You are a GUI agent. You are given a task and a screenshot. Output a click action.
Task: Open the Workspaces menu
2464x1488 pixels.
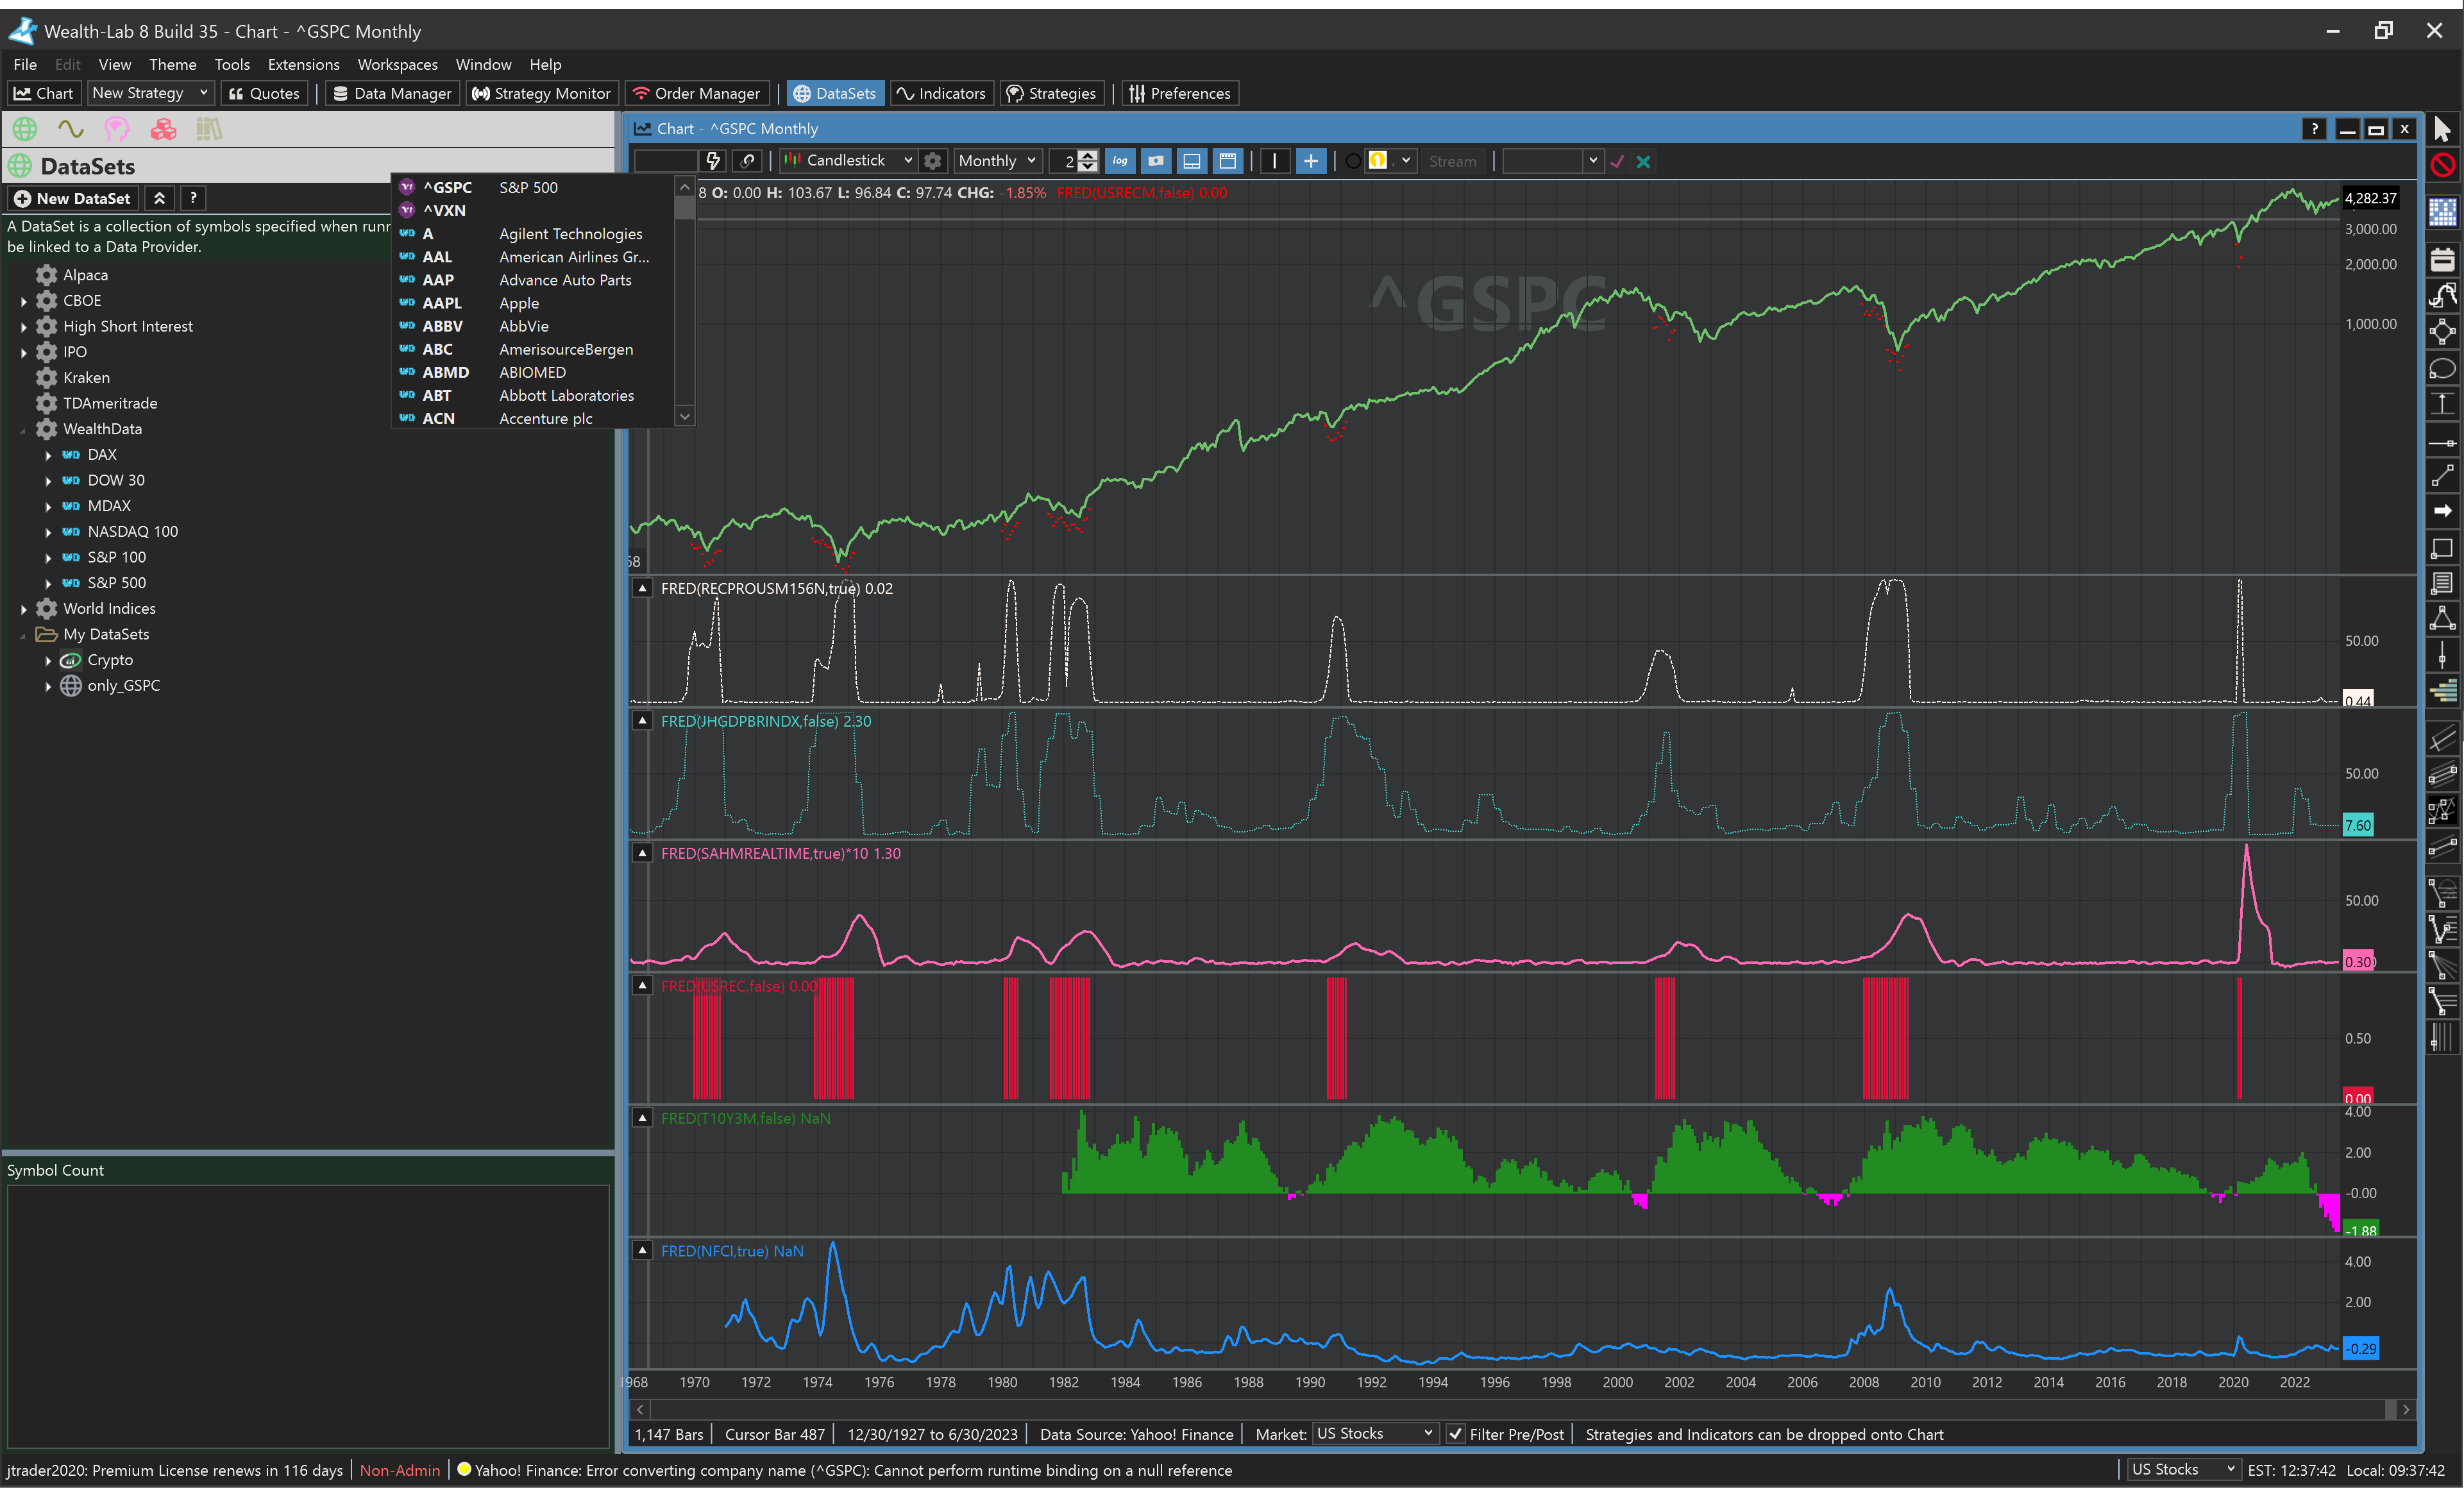coord(397,64)
